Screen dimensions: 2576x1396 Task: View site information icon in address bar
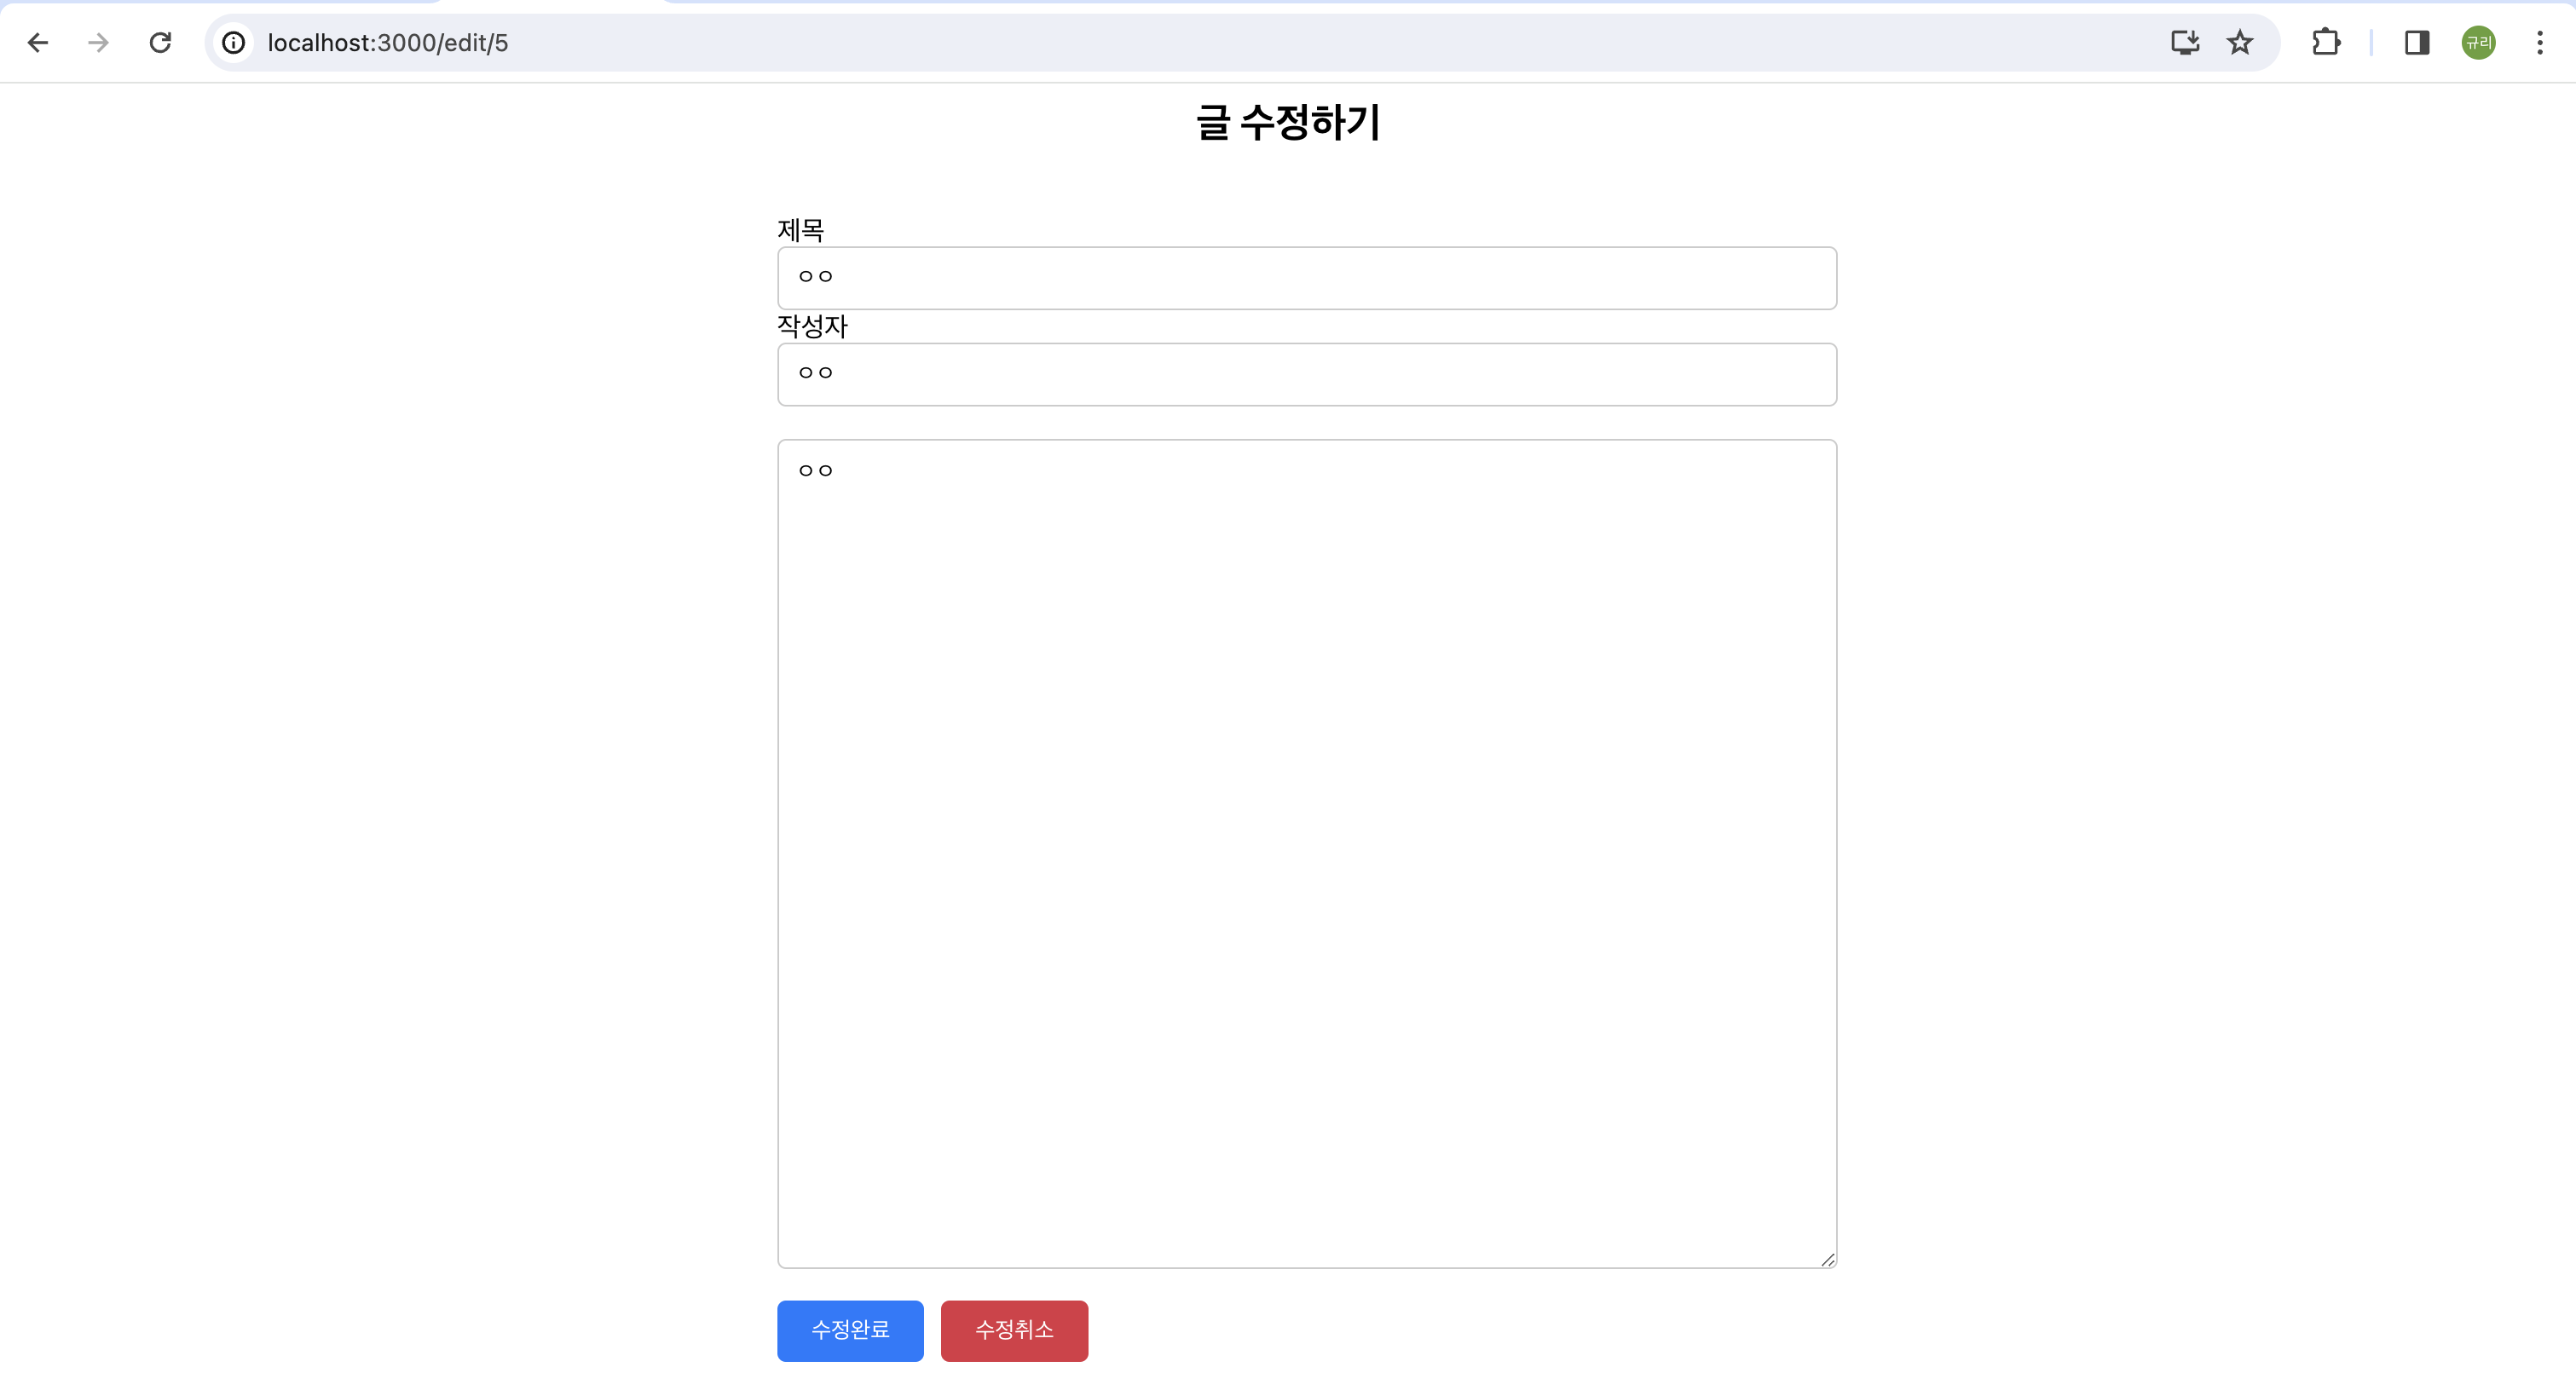pyautogui.click(x=233, y=42)
